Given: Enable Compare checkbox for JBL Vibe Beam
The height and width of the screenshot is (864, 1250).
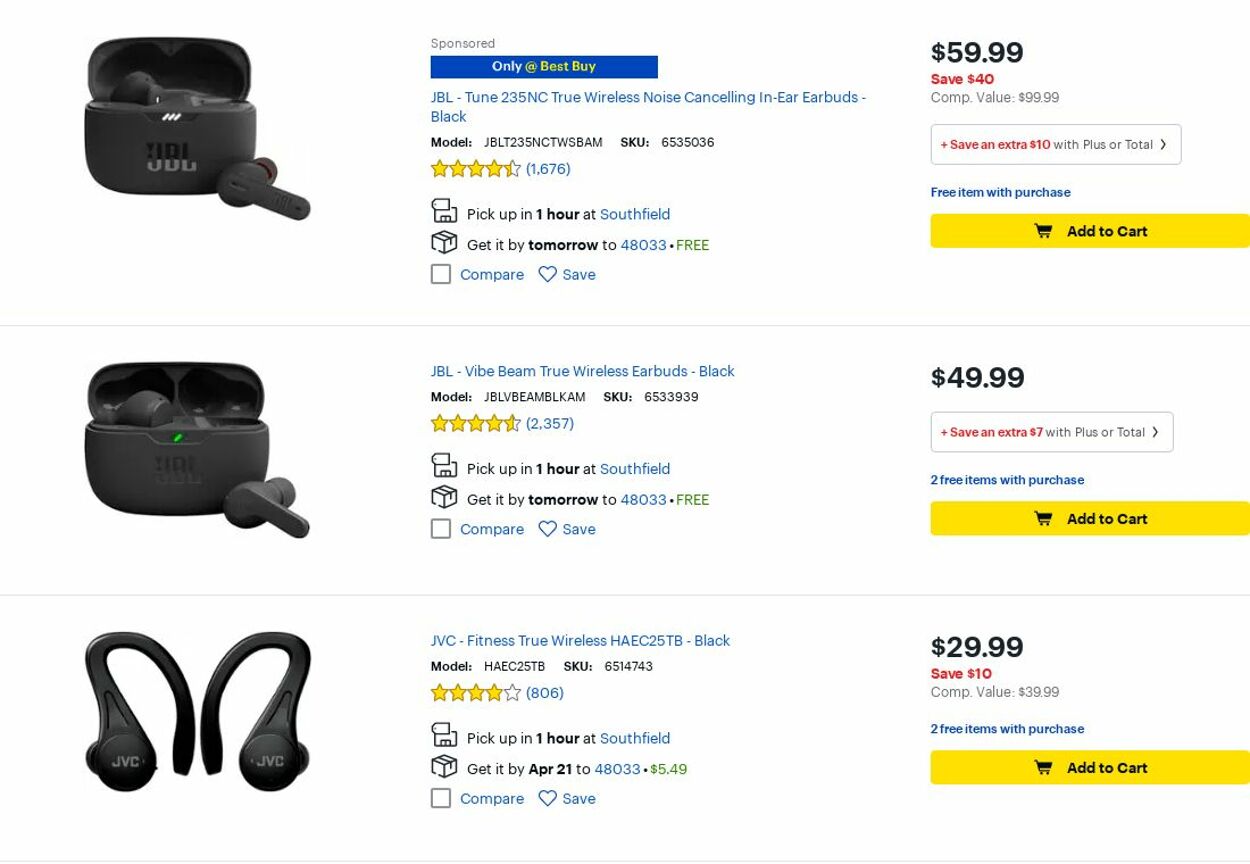Looking at the screenshot, I should (441, 529).
